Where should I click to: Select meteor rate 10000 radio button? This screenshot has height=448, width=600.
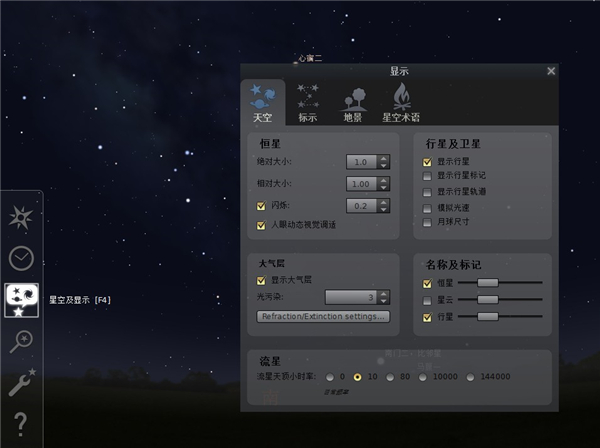(422, 377)
